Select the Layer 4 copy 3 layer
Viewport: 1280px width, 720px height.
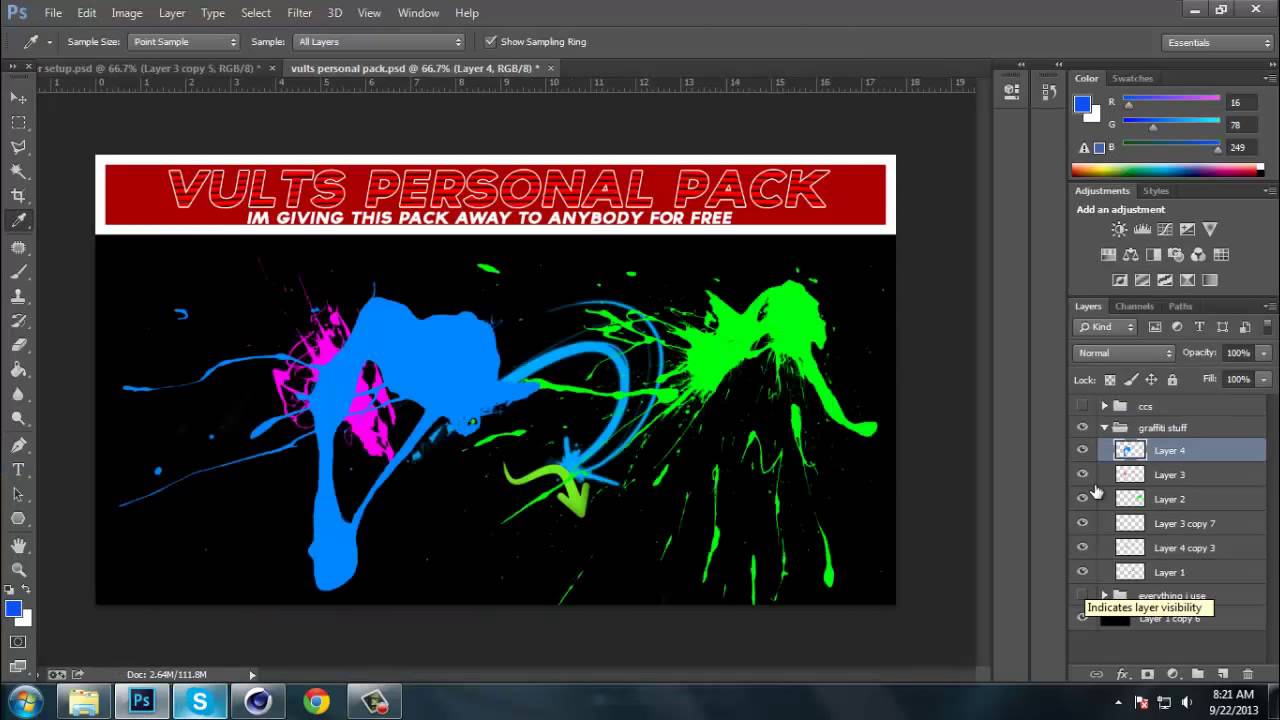(1182, 548)
